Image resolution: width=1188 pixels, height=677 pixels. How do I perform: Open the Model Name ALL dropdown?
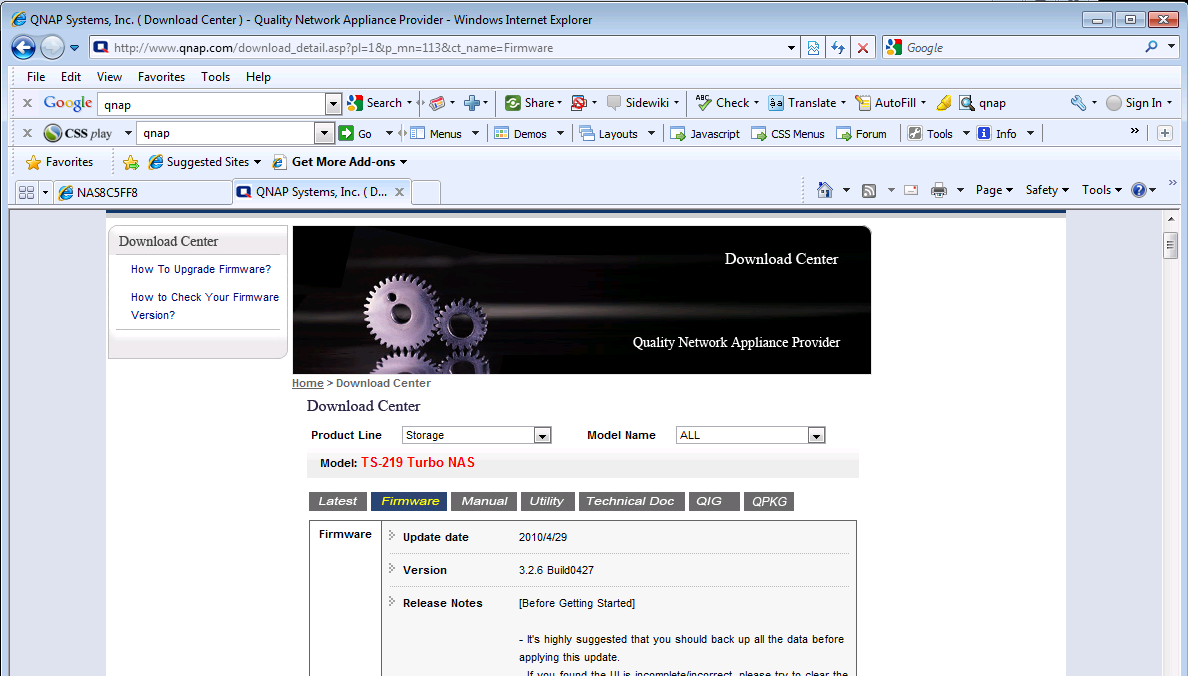pos(750,435)
